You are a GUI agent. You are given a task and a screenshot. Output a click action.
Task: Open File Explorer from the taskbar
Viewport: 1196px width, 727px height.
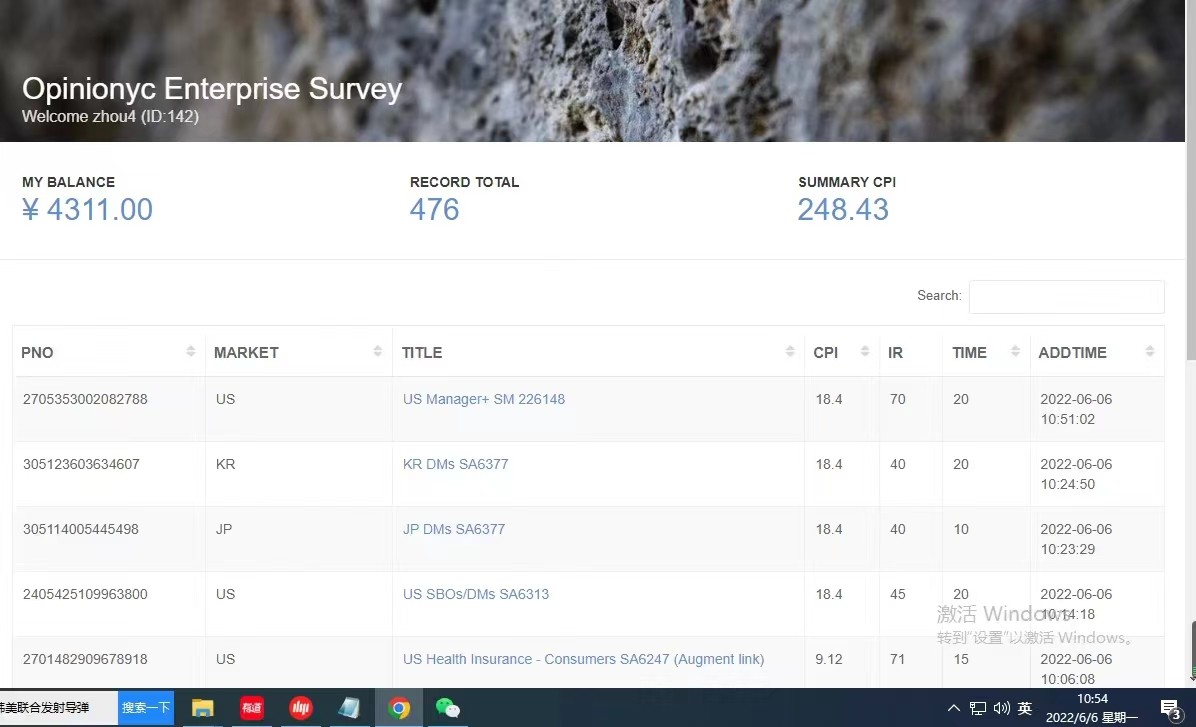coord(203,708)
